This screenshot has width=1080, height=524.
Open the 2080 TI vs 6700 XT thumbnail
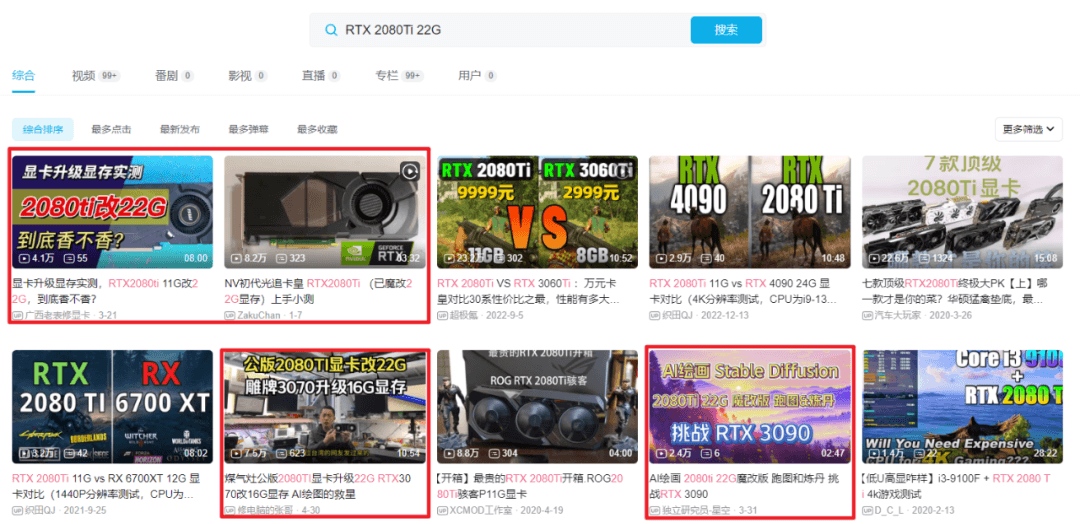point(112,407)
